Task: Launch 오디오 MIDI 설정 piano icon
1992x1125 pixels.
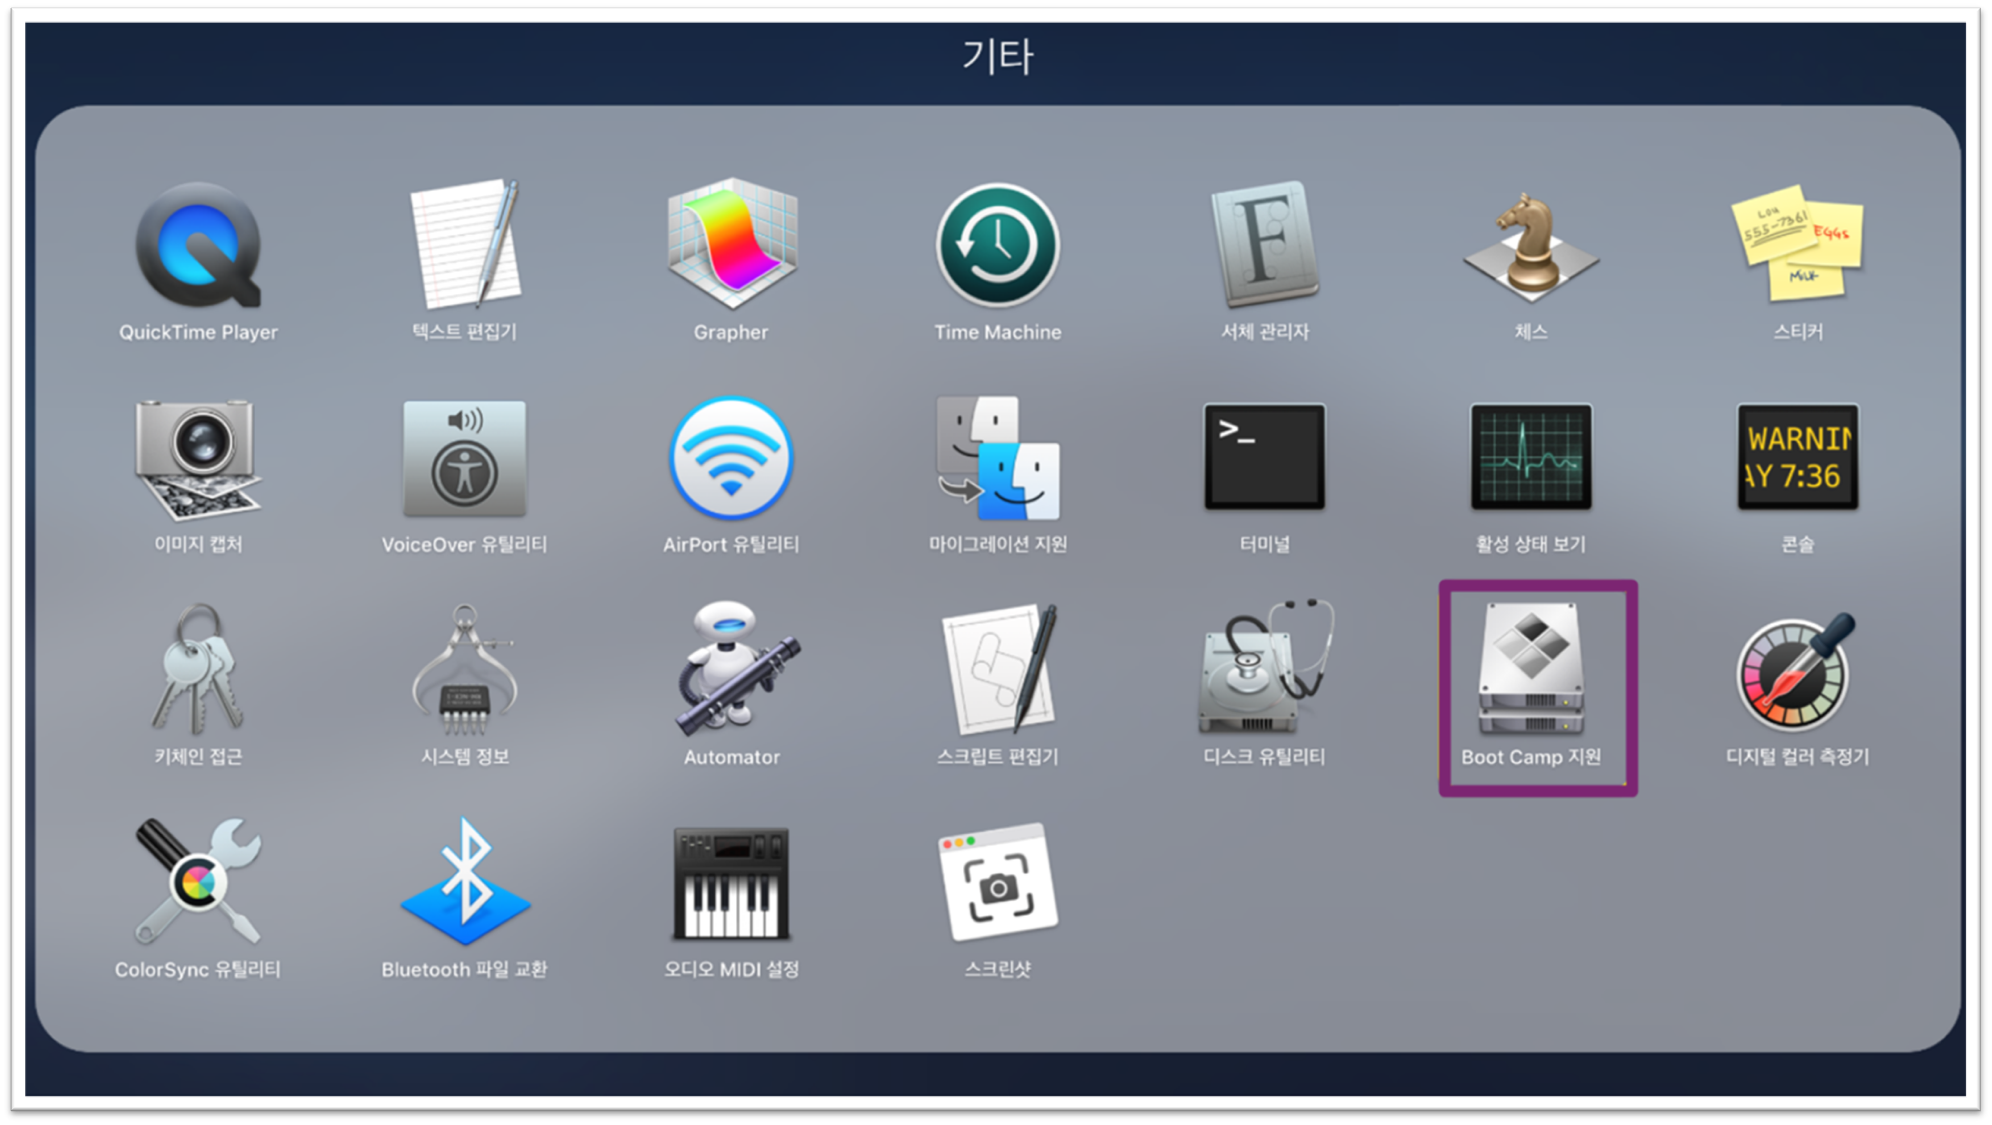Action: (731, 882)
